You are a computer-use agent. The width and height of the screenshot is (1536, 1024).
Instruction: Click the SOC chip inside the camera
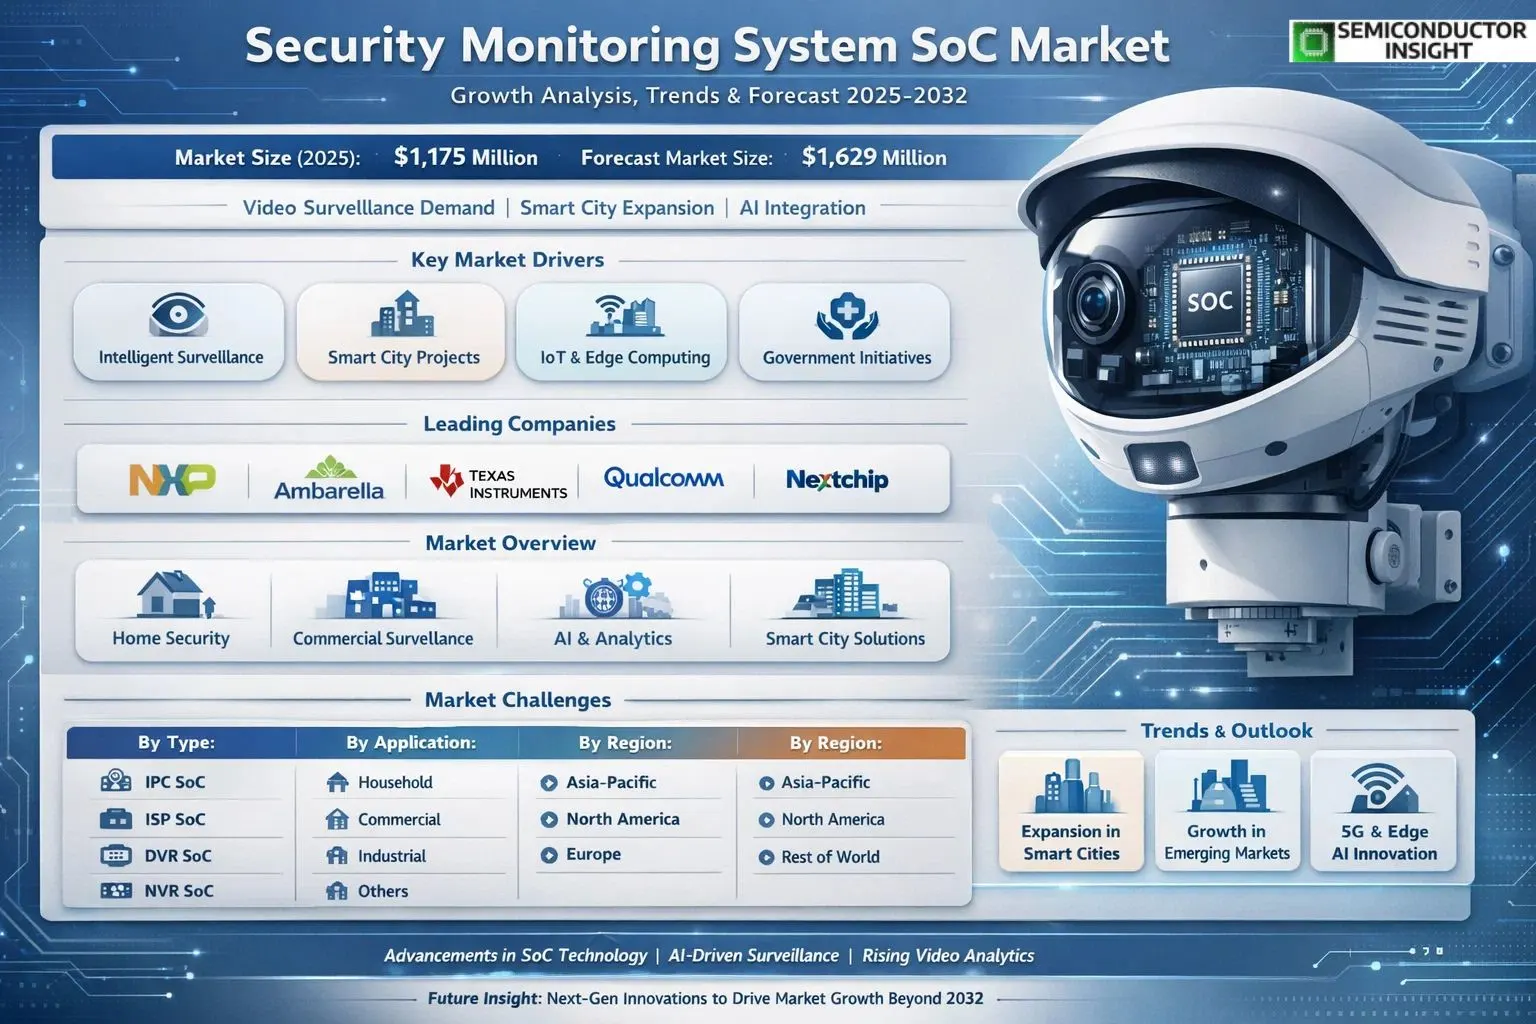1209,301
